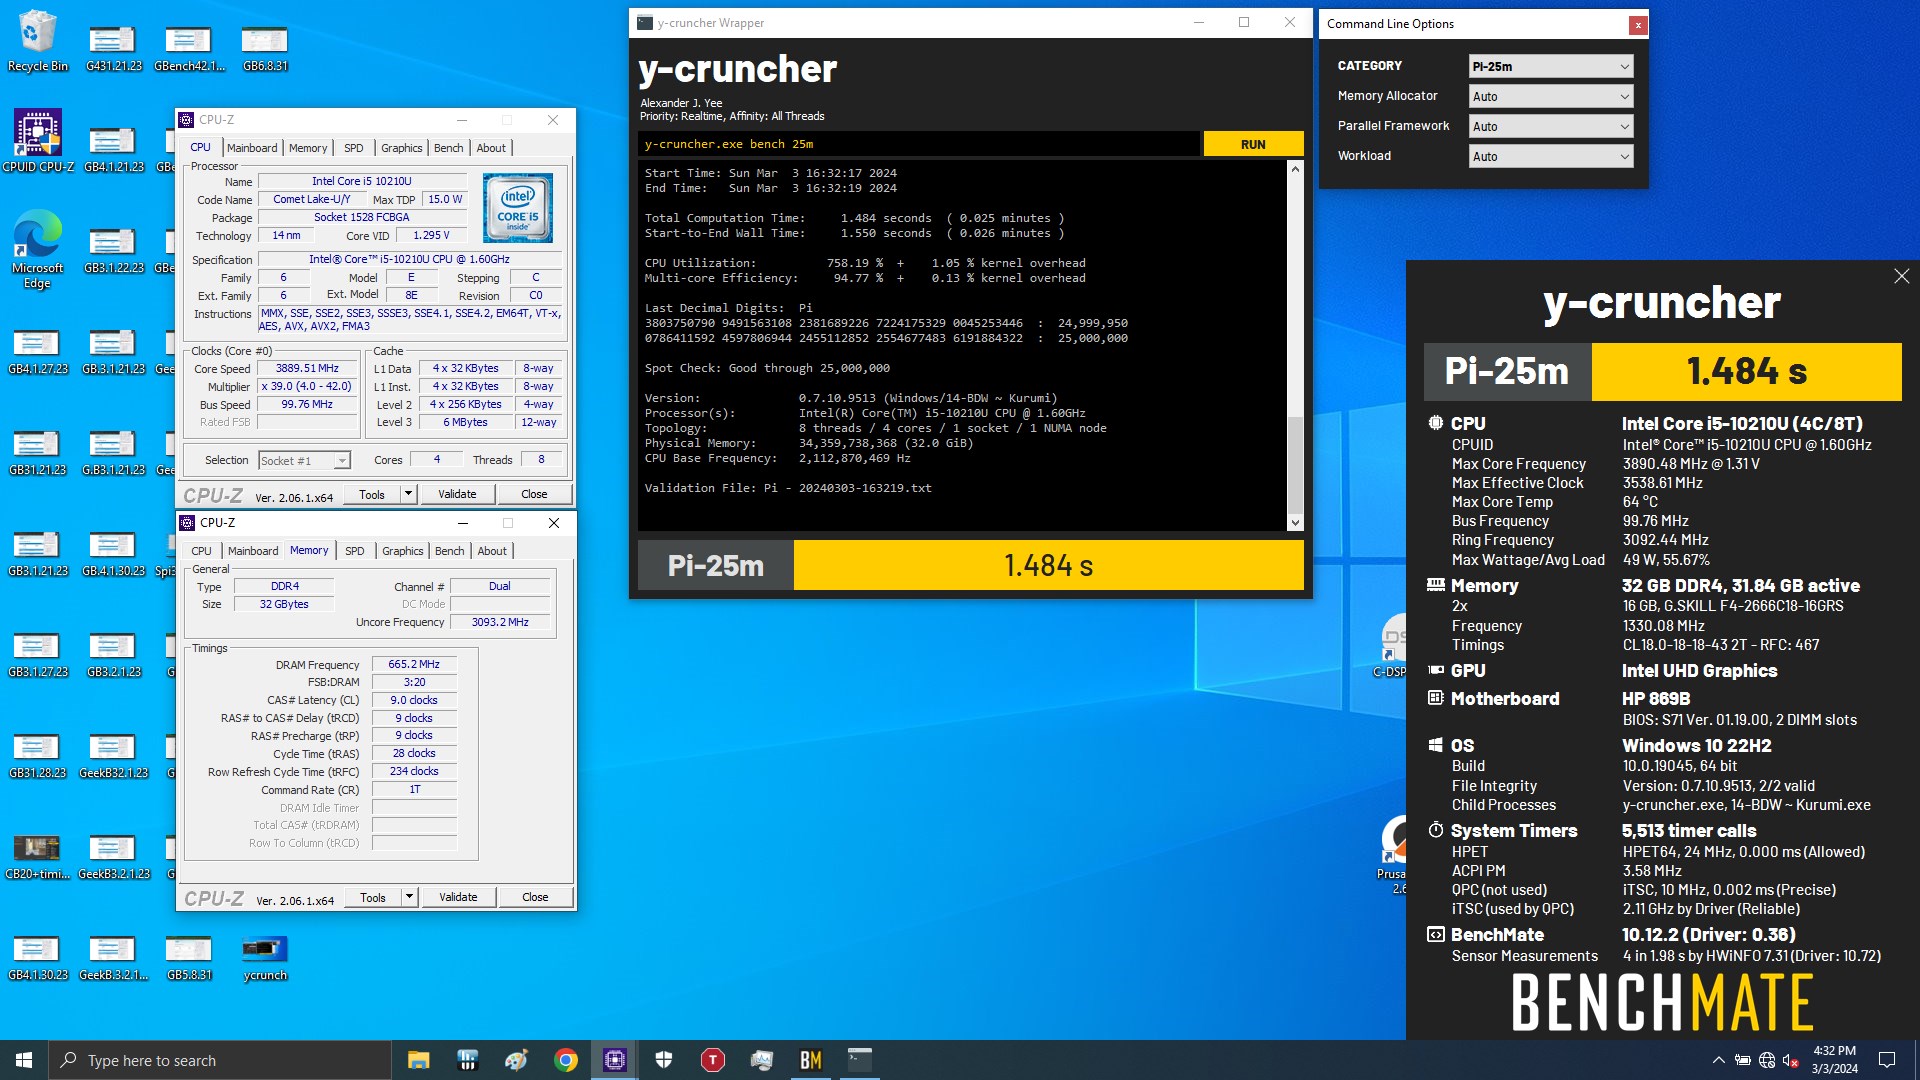Expand the Workload dropdown
Screen dimensions: 1920x1080
[1551, 156]
